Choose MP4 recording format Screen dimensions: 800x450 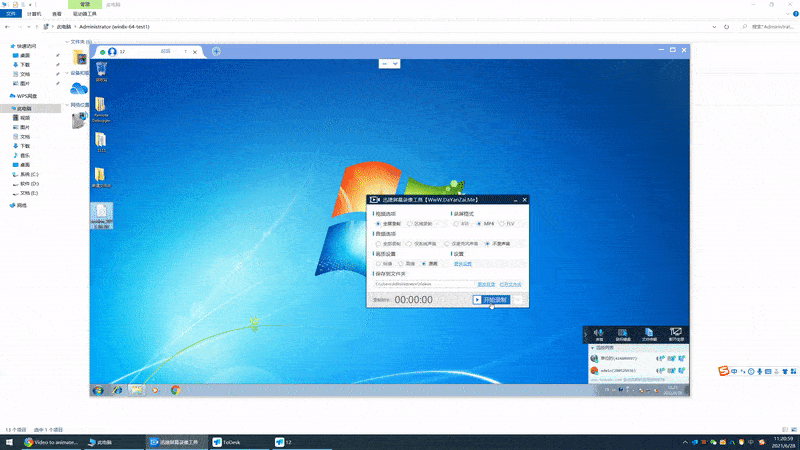(479, 224)
